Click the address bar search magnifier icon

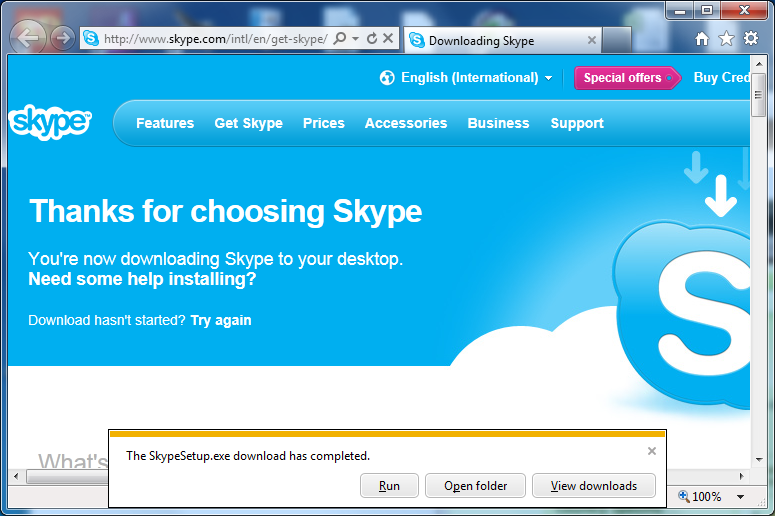pyautogui.click(x=339, y=39)
